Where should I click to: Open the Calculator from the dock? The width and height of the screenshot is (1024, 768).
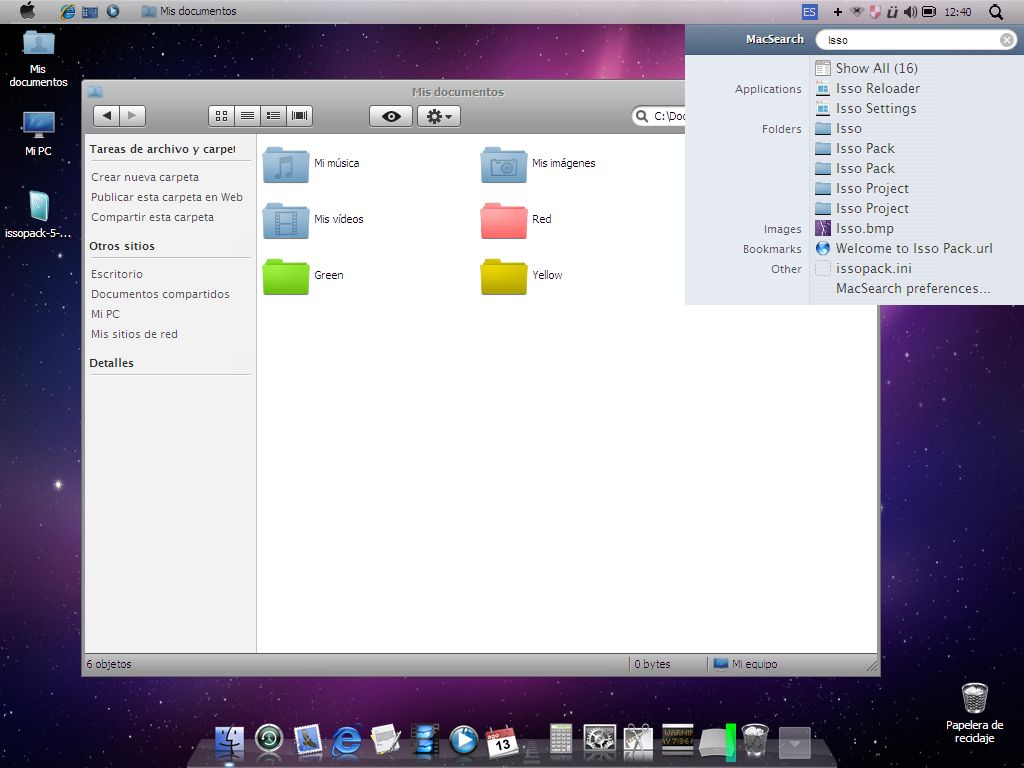560,740
